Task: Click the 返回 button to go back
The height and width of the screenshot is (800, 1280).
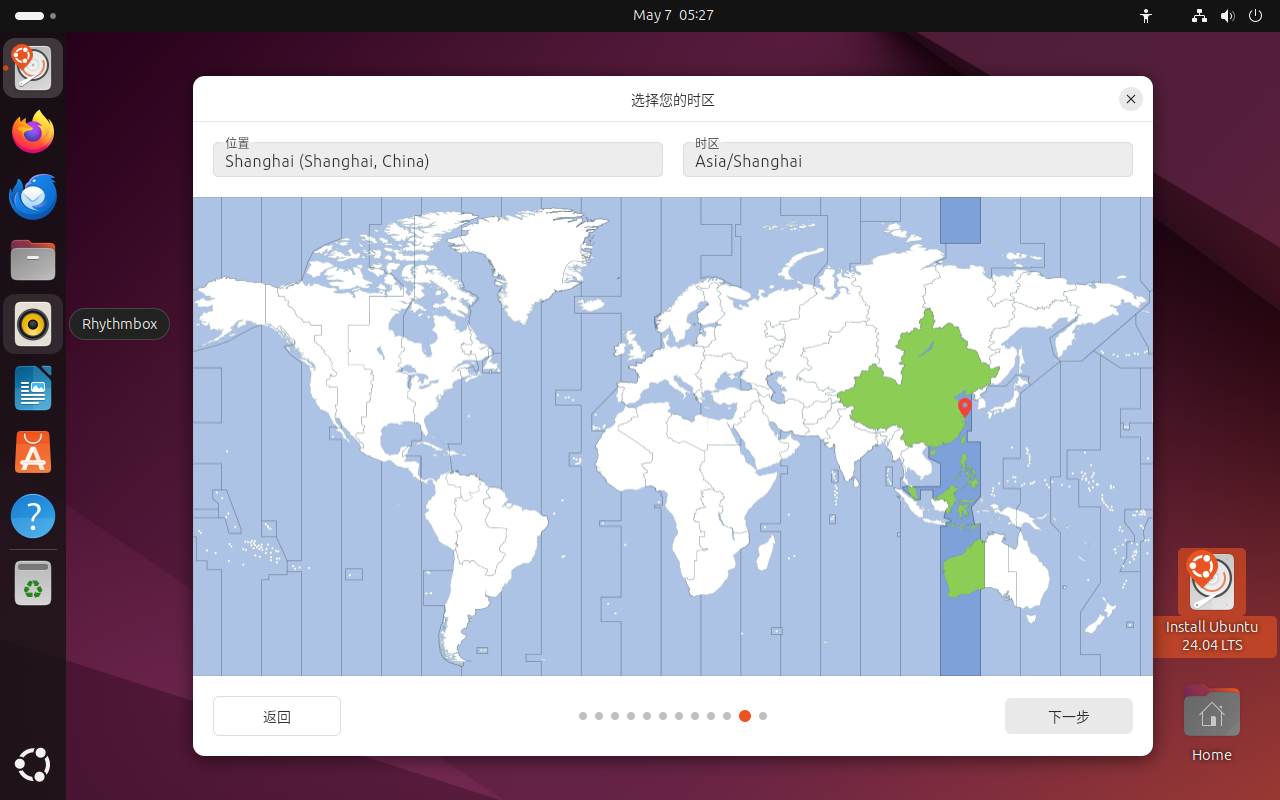Action: (276, 716)
